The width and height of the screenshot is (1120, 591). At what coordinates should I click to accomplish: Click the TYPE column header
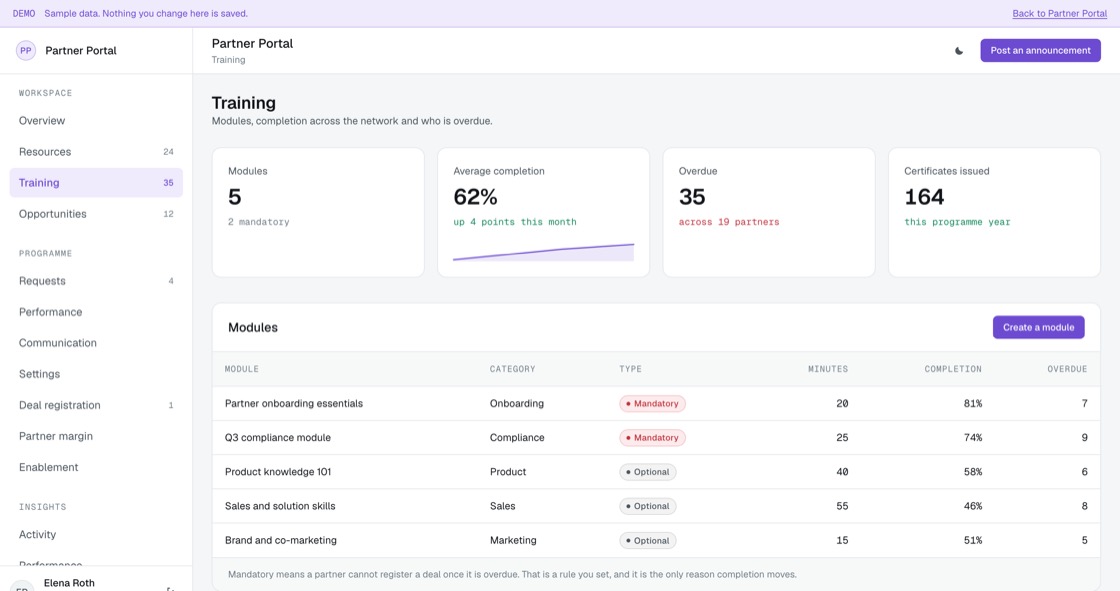point(631,369)
